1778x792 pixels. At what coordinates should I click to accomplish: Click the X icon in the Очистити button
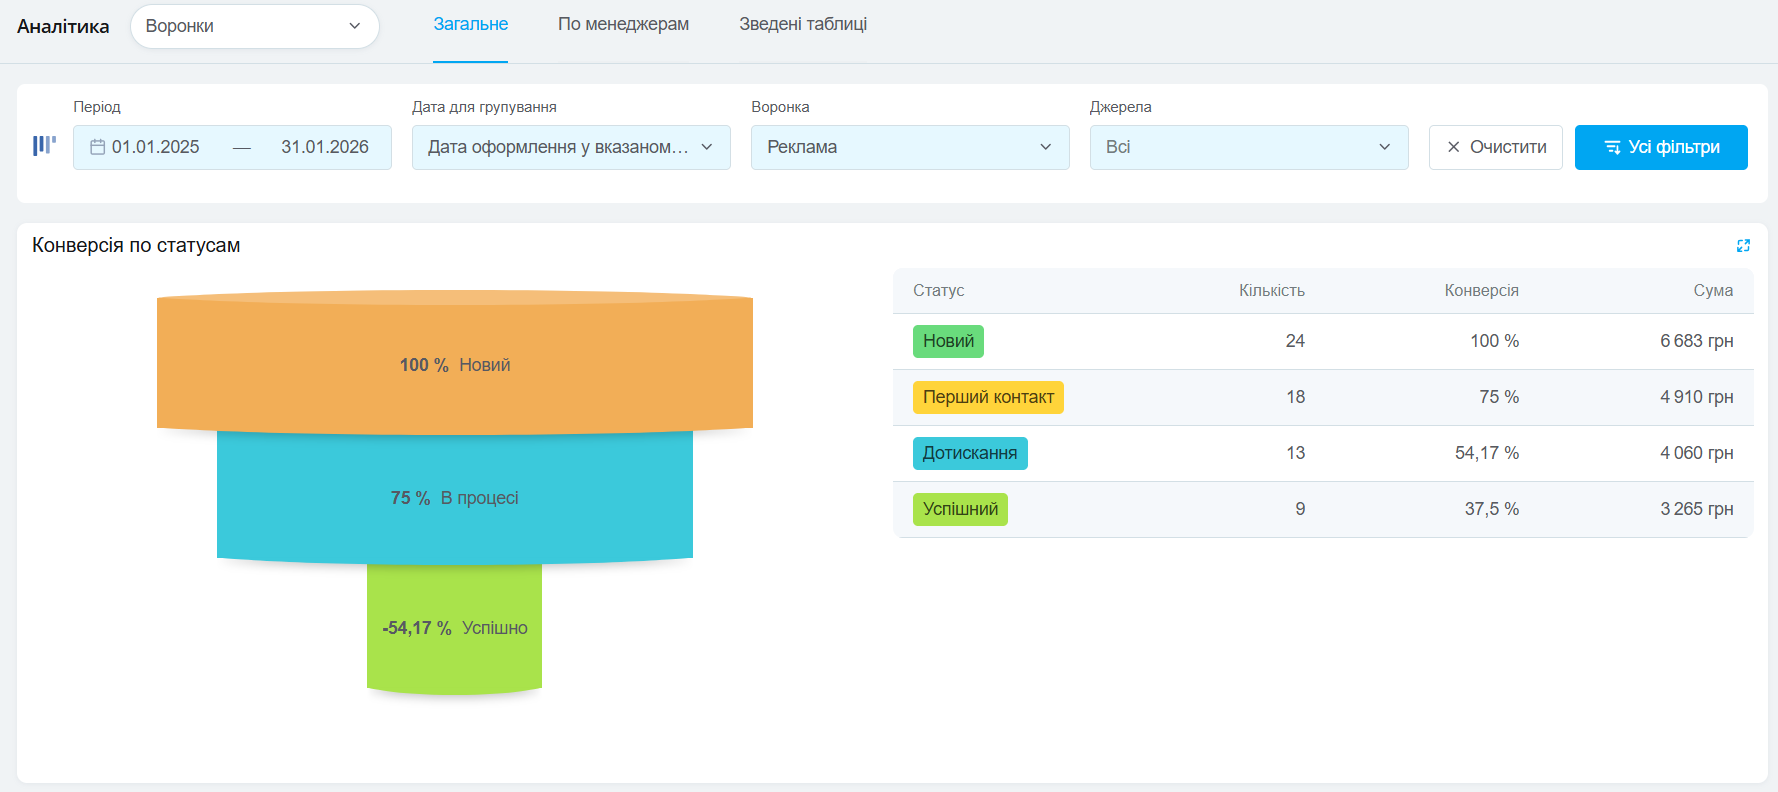coord(1453,147)
